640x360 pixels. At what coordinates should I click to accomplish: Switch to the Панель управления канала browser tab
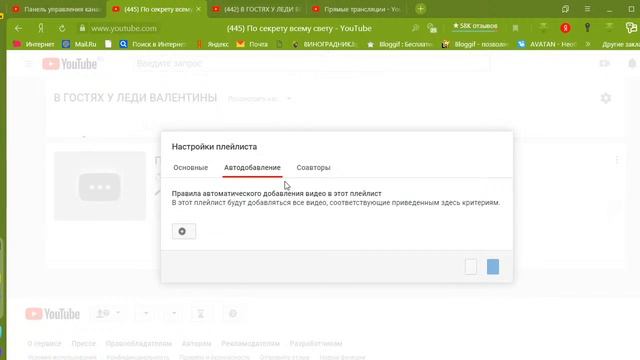56,9
